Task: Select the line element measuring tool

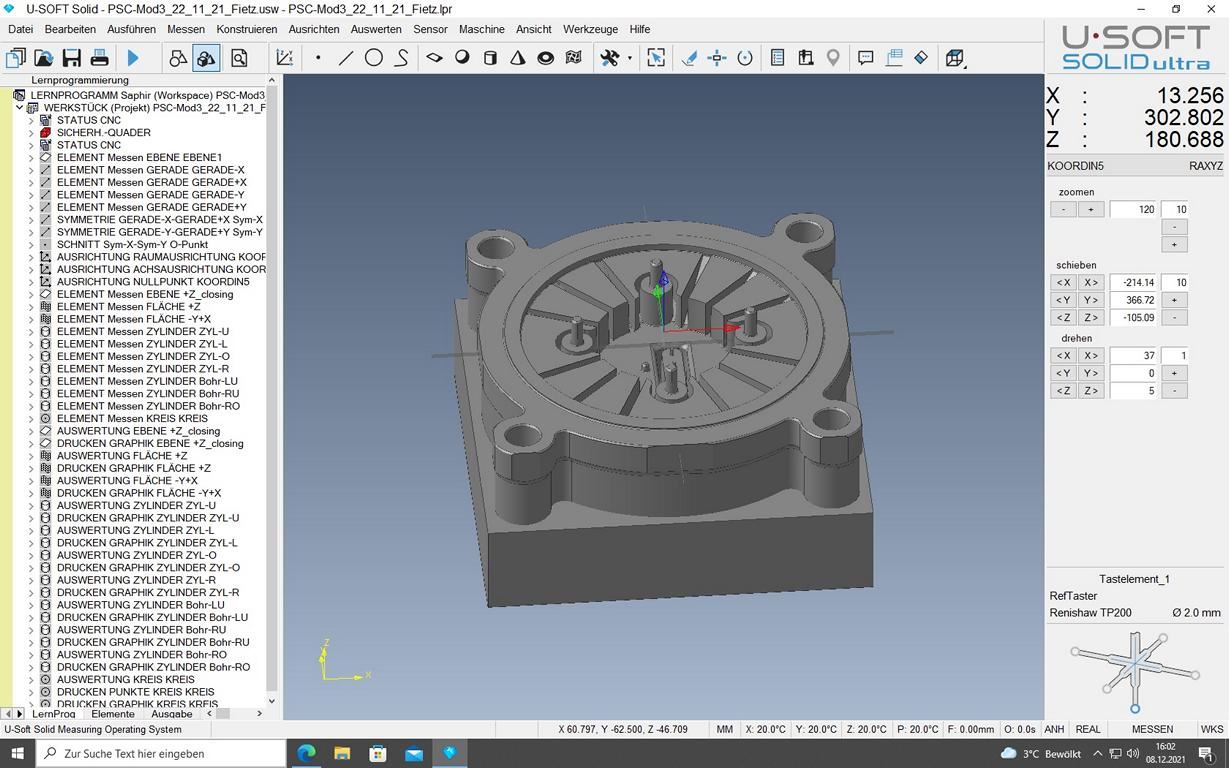Action: (x=346, y=58)
